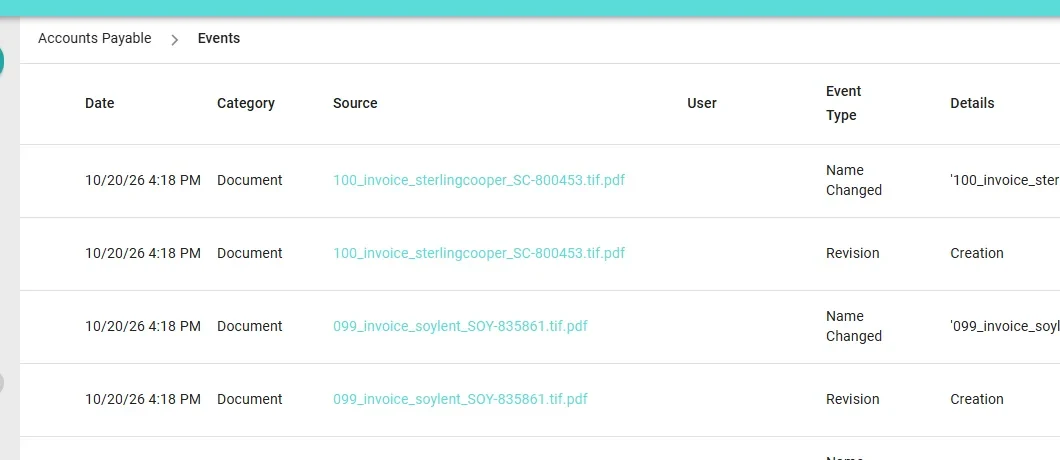Sort by the Source column header

355,103
